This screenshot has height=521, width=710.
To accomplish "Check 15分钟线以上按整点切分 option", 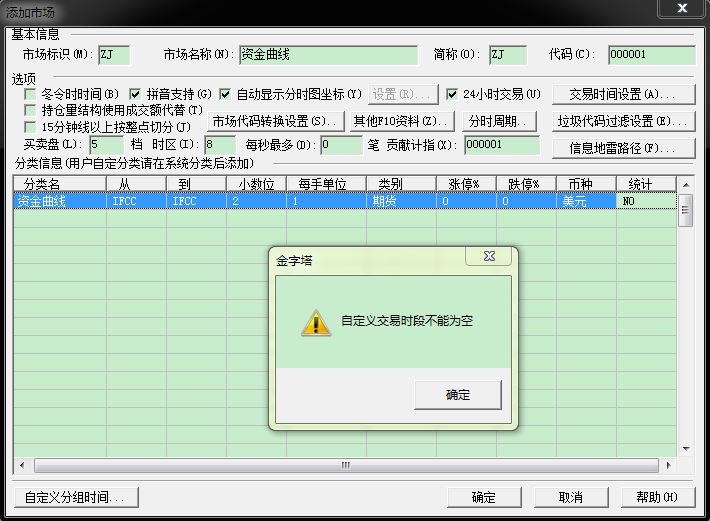I will point(30,127).
